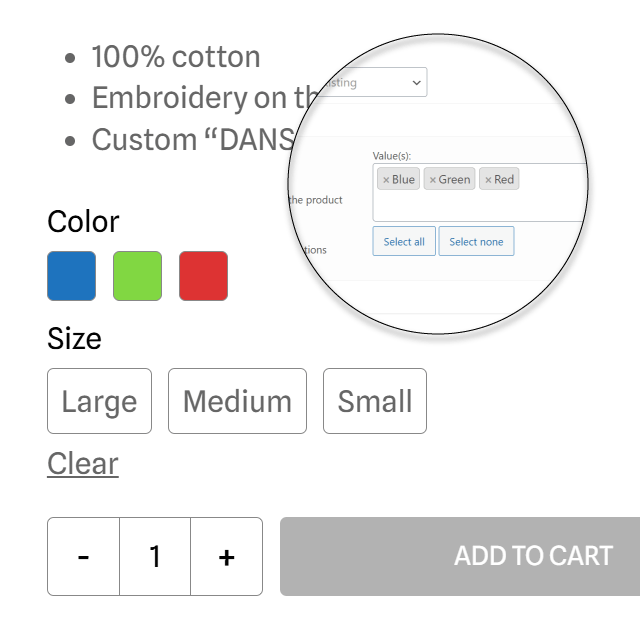The height and width of the screenshot is (640, 640).
Task: Choose the blue color swatch
Action: pyautogui.click(x=72, y=276)
